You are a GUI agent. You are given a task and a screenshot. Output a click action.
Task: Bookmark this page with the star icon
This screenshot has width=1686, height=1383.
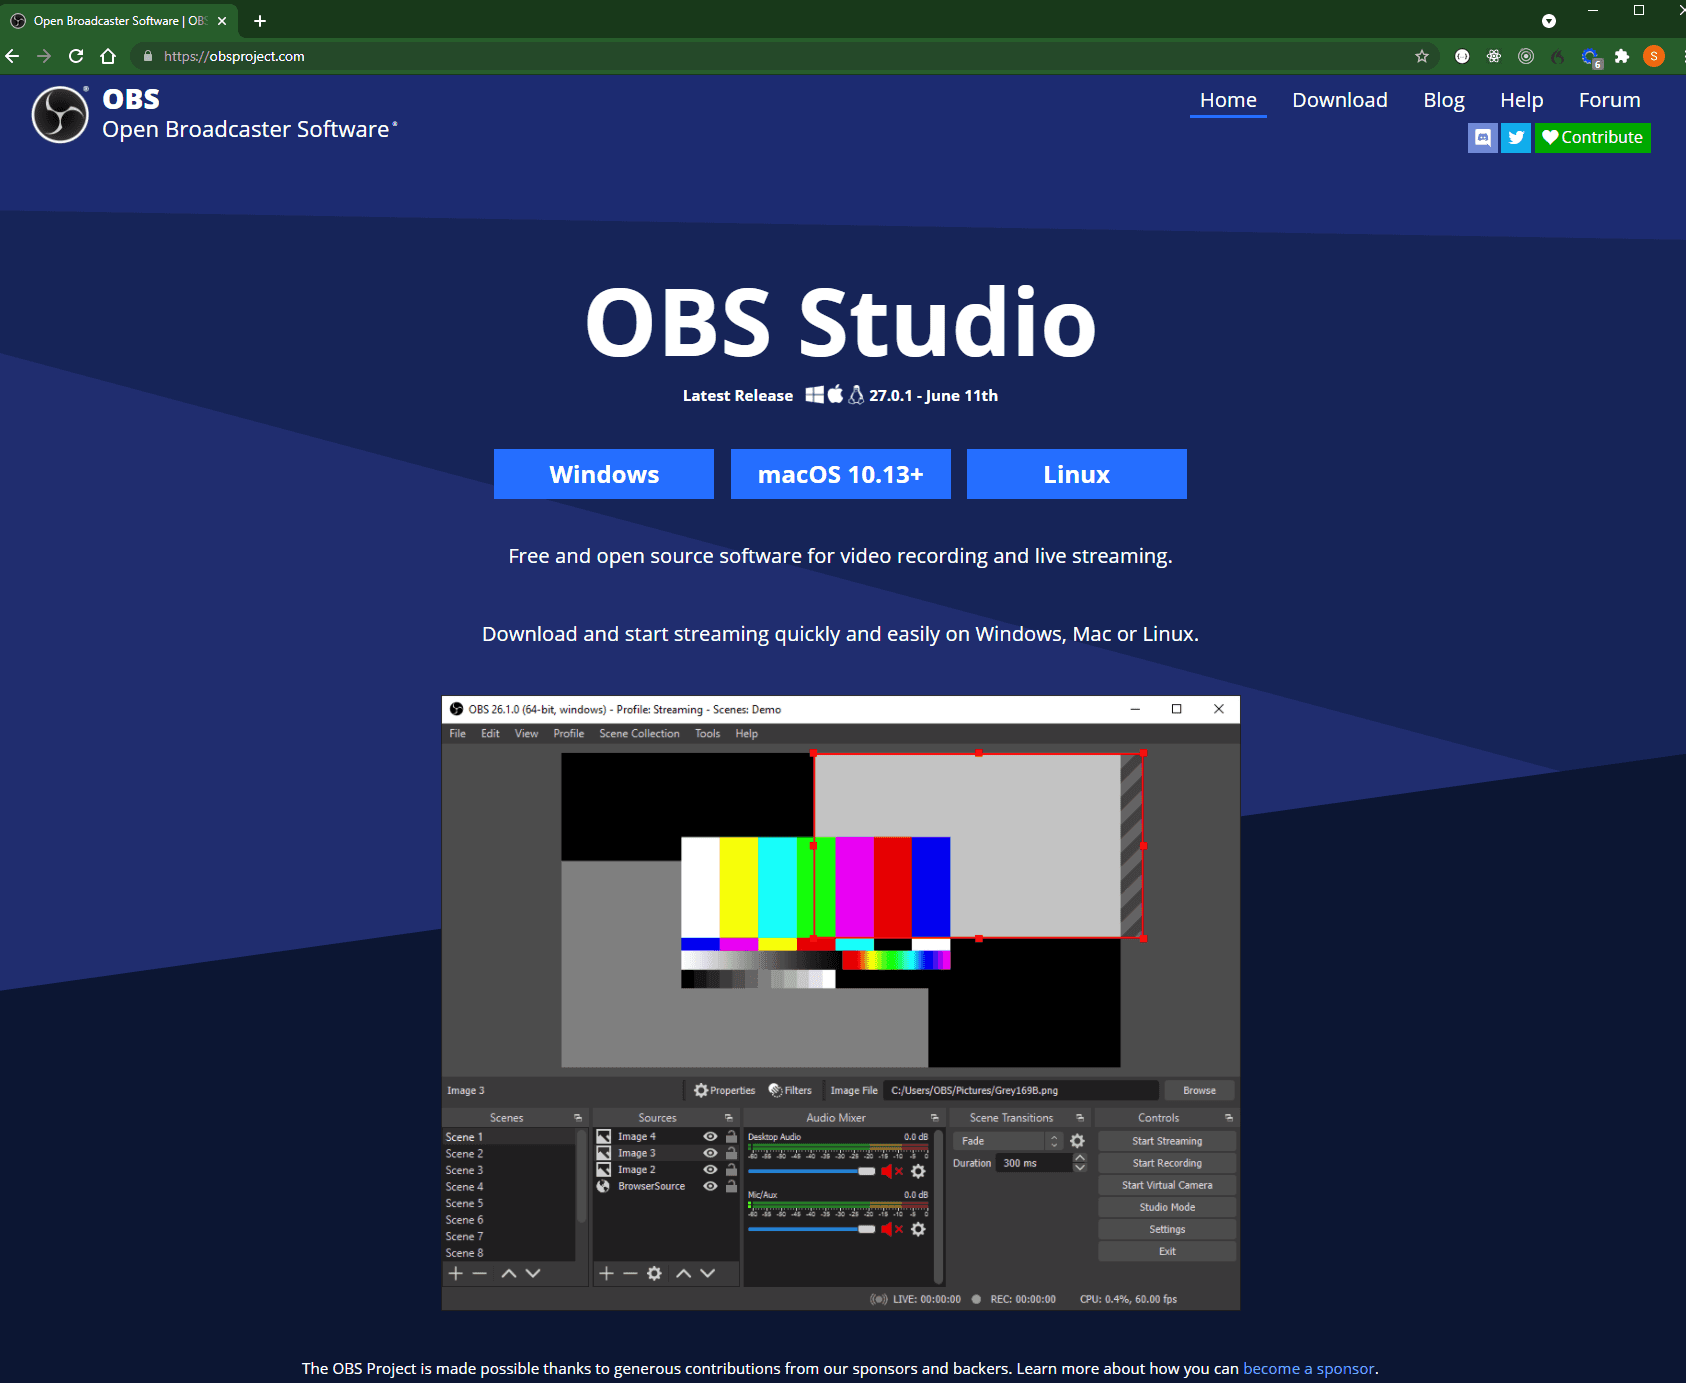1421,56
